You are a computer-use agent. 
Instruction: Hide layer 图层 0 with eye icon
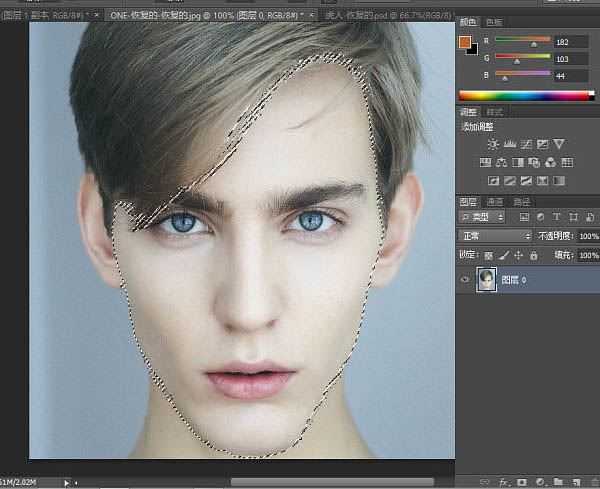(x=465, y=280)
